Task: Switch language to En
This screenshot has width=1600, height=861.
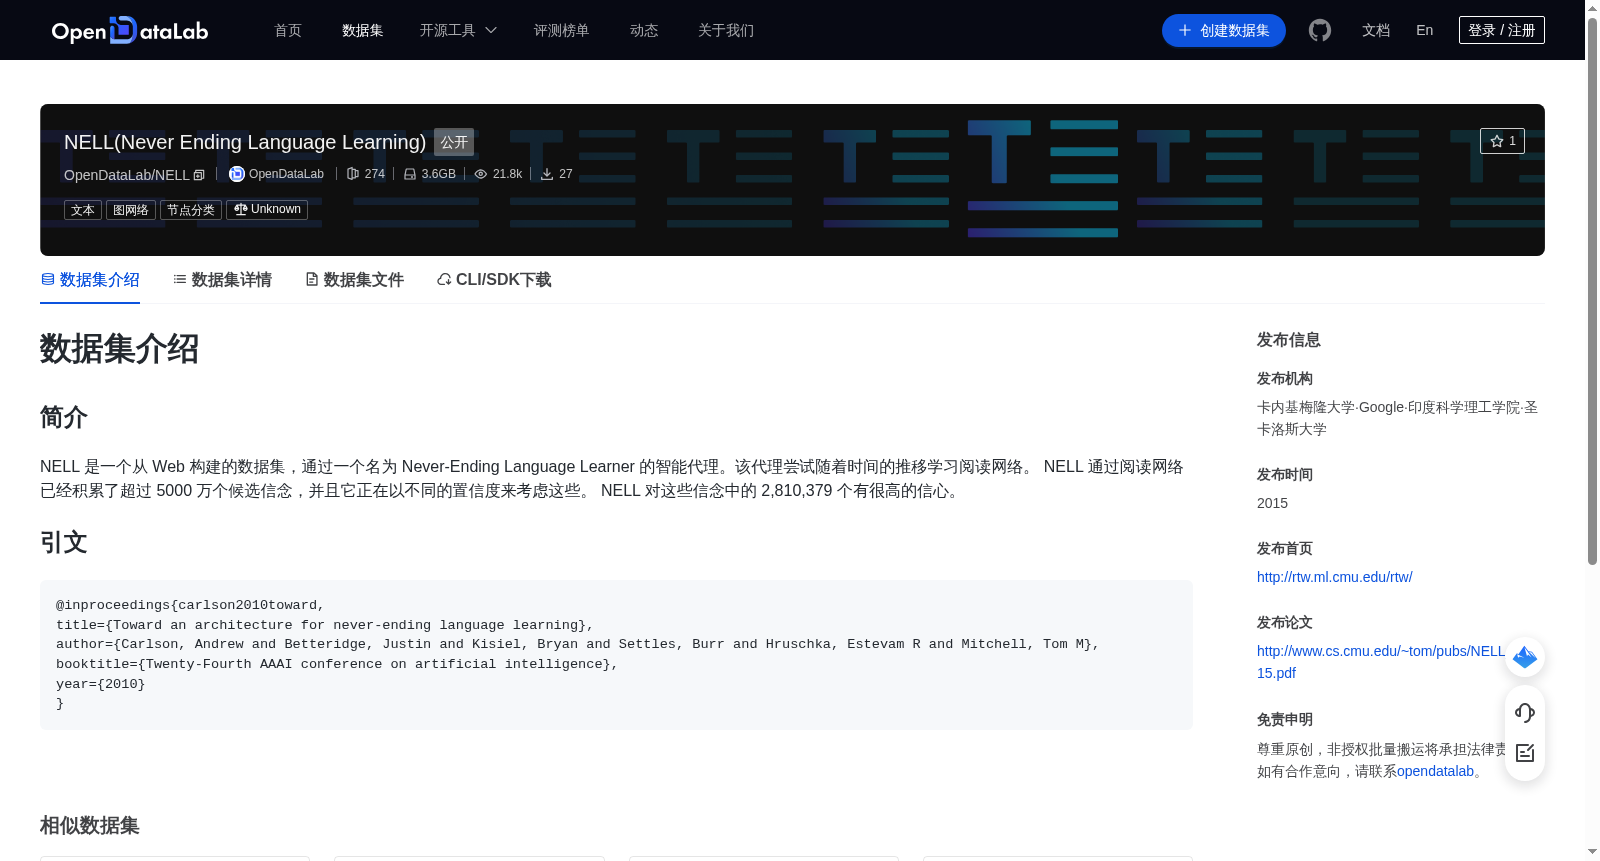Action: (x=1425, y=30)
